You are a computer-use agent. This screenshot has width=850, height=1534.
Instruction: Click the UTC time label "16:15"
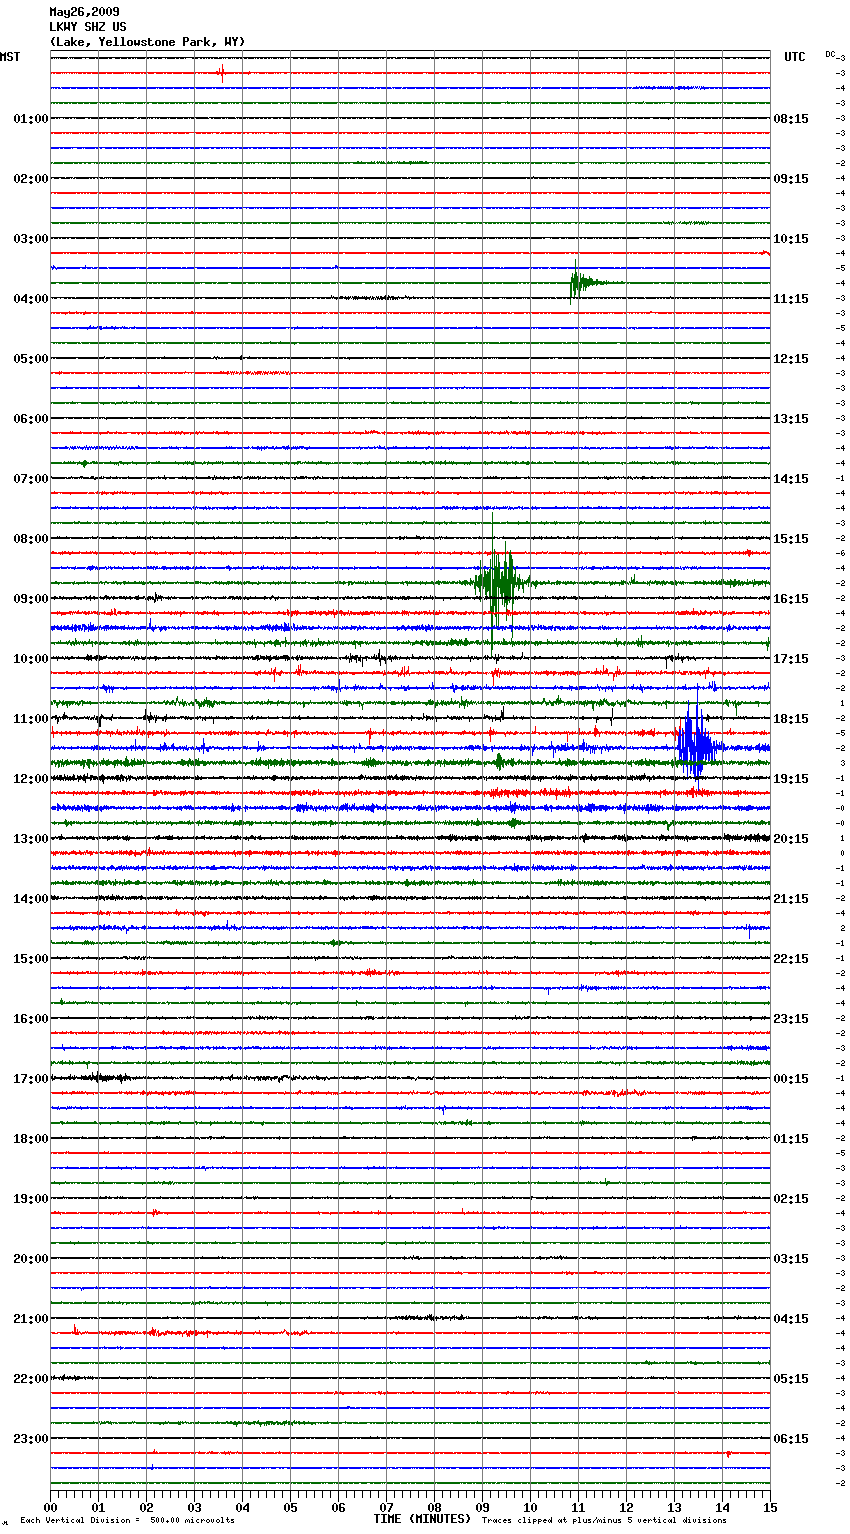791,599
